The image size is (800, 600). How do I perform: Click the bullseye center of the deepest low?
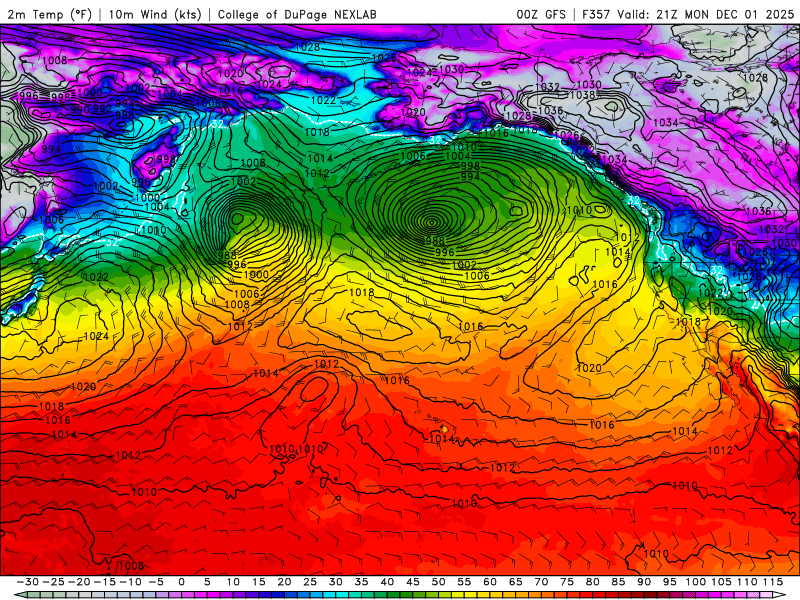point(432,222)
